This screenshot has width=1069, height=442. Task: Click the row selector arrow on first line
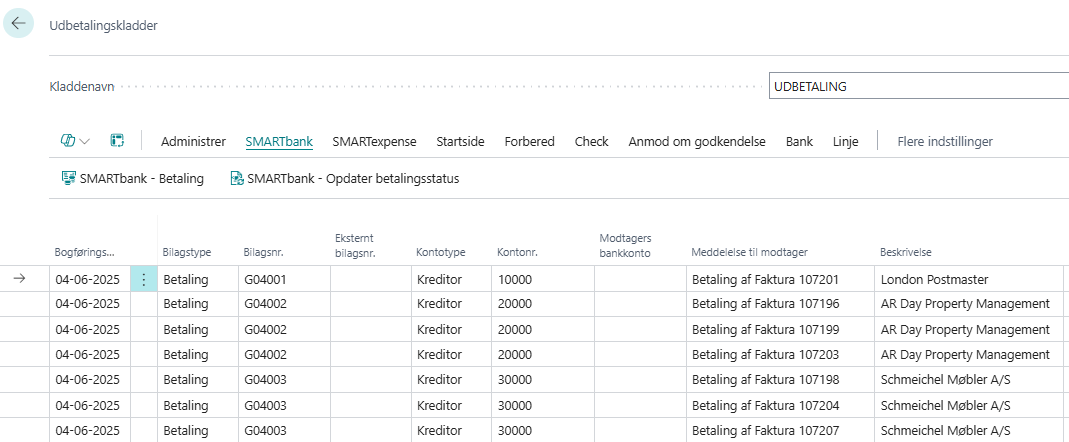pyautogui.click(x=19, y=279)
